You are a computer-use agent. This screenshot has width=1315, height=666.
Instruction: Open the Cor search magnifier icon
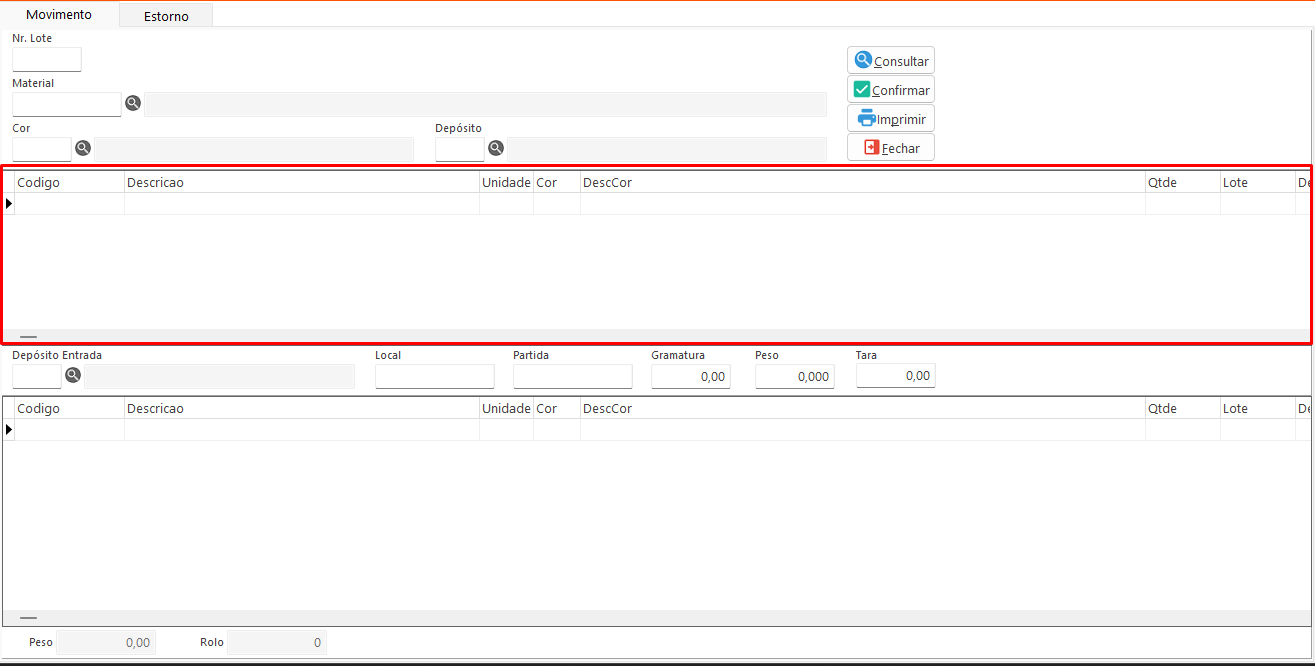[83, 148]
